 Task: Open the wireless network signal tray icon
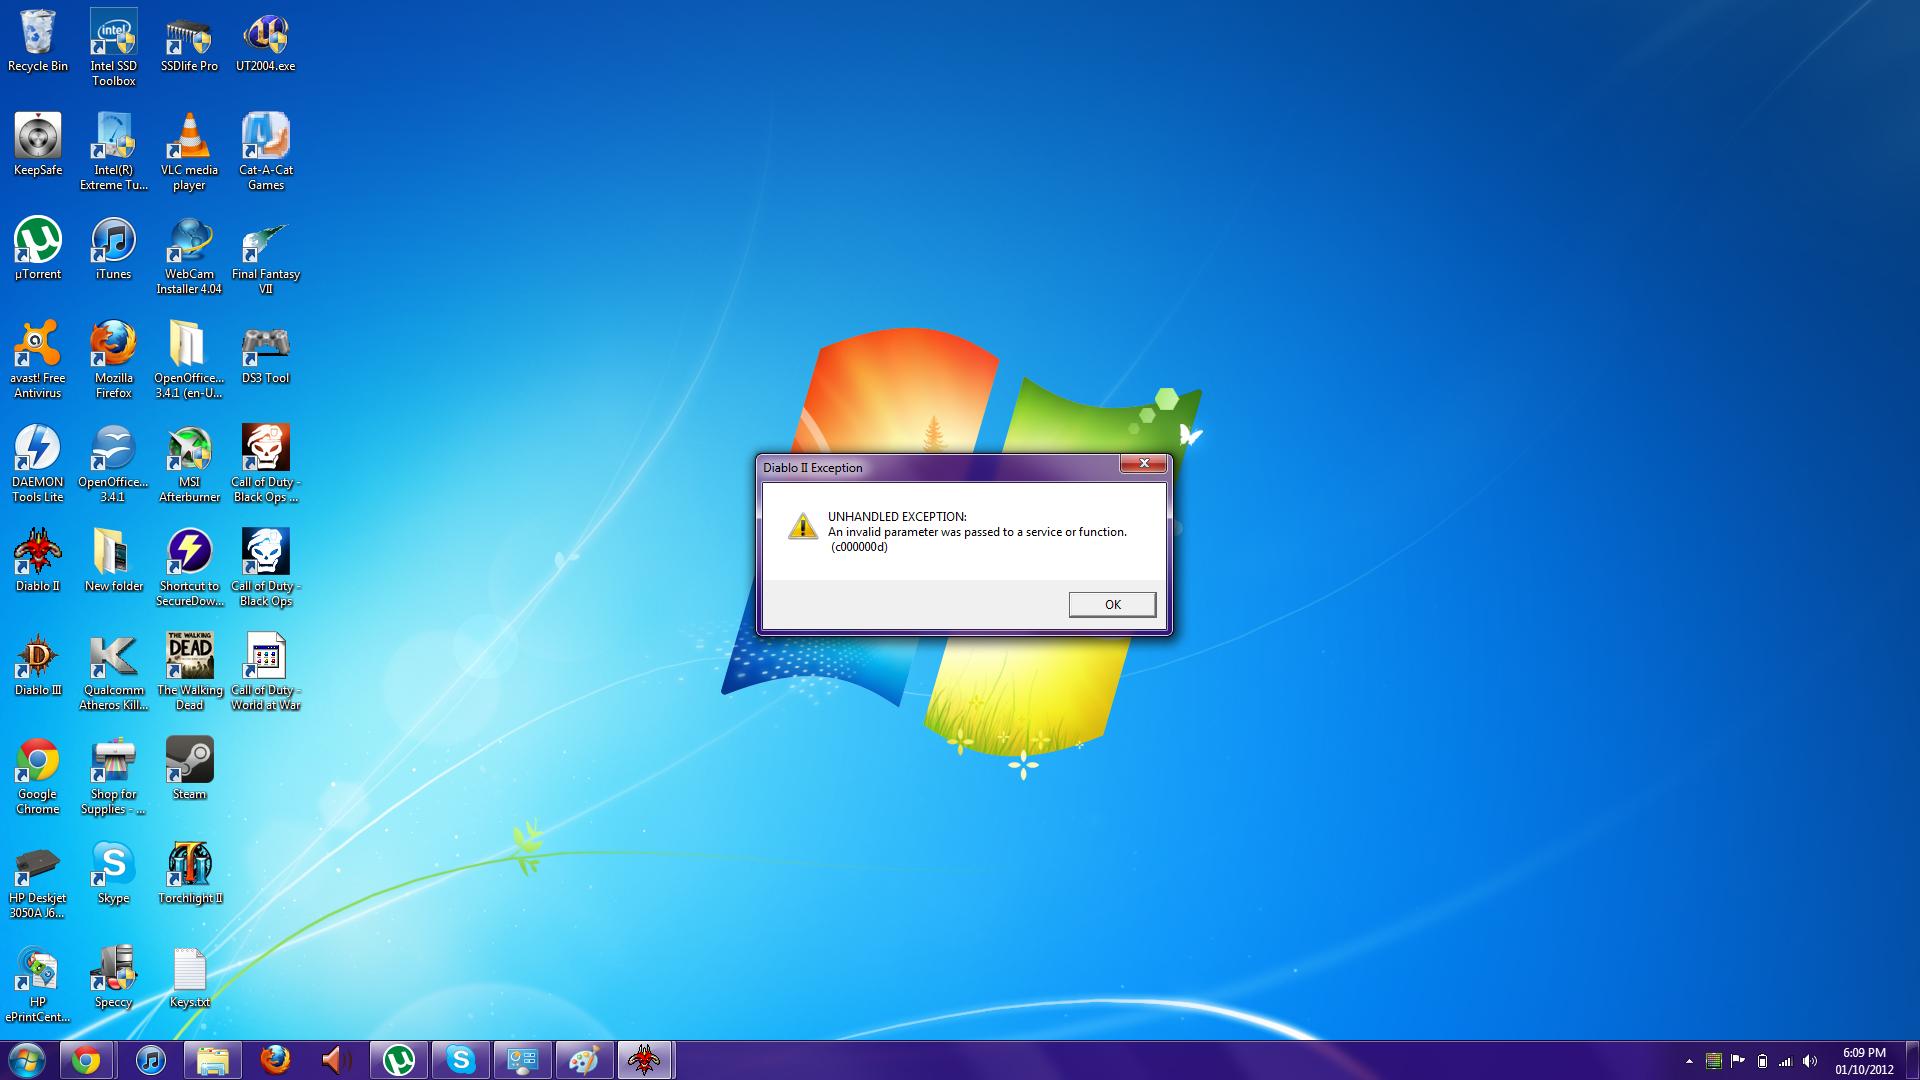tap(1786, 1061)
